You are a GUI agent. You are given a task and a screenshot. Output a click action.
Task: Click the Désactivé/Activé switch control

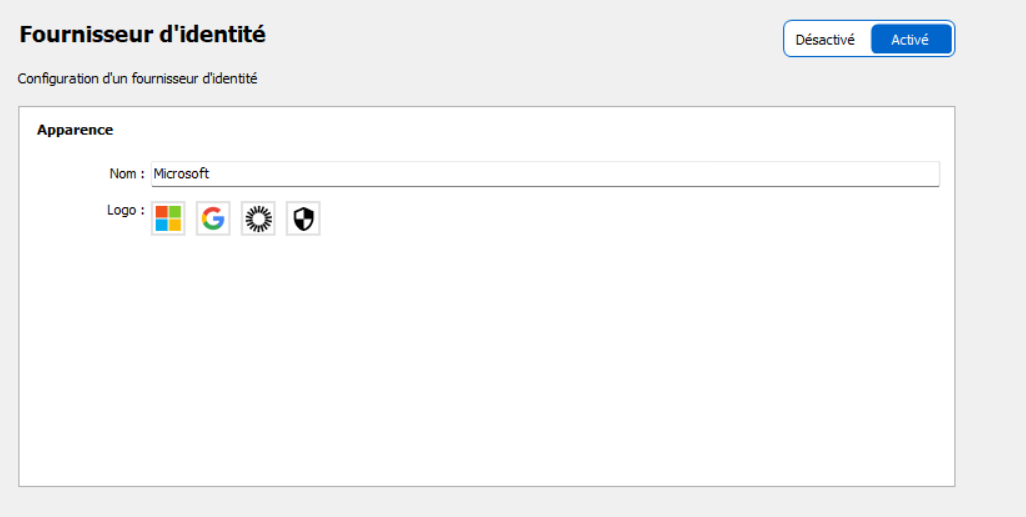[869, 39]
